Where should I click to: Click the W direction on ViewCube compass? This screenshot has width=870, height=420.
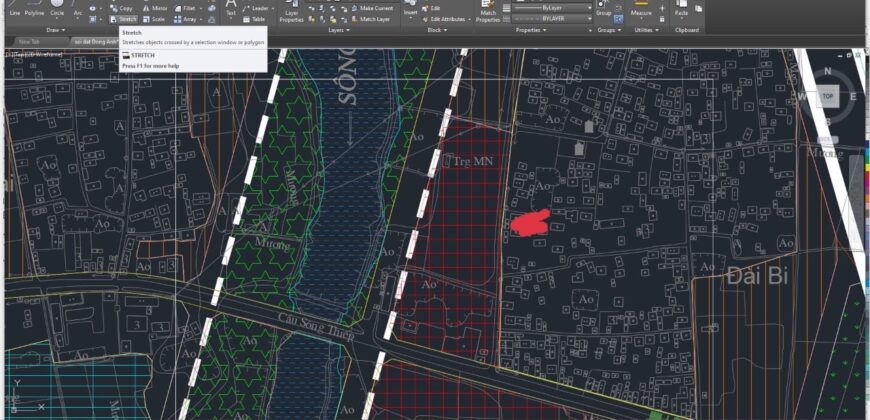click(802, 97)
